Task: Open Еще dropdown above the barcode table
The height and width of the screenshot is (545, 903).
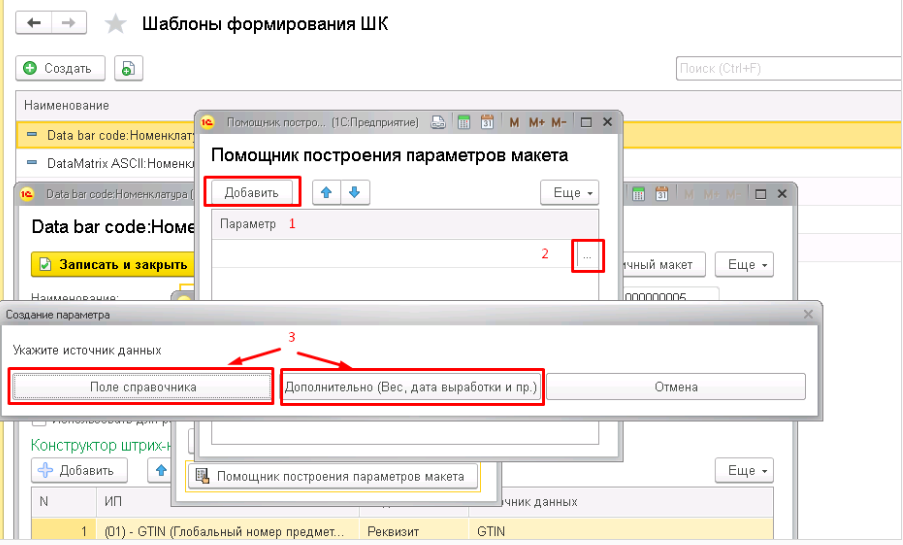Action: pos(744,471)
